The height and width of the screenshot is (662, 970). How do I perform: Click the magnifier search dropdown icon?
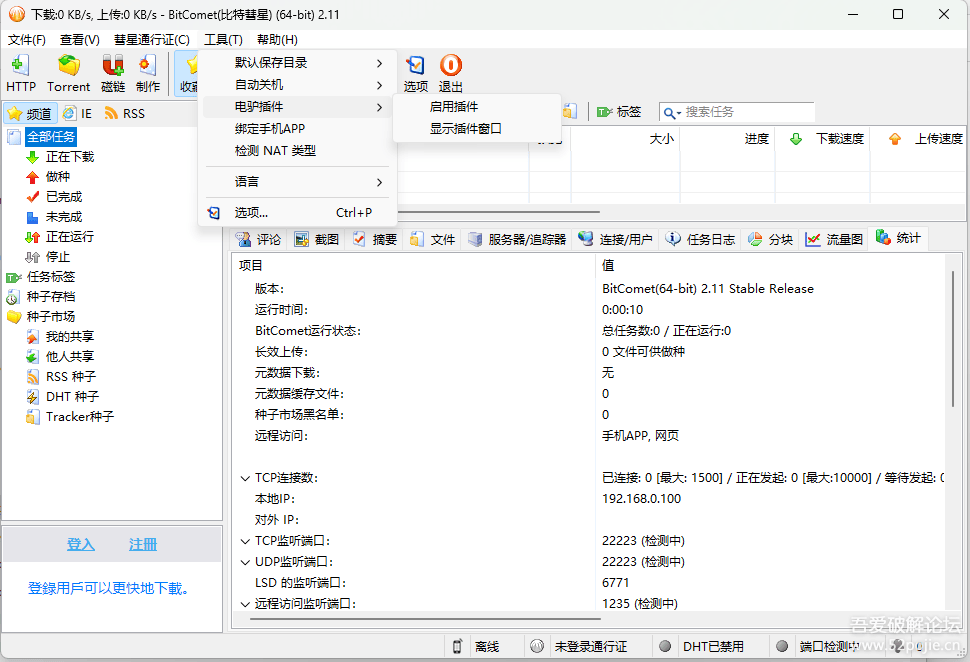[672, 113]
